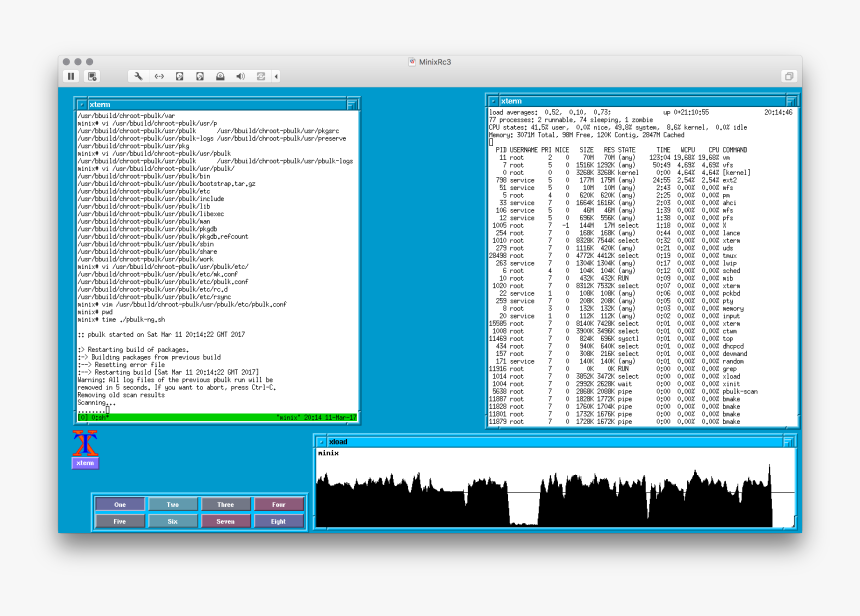Screen dimensions: 860x616
Task: Open window menu of xload window
Action: click(321, 442)
